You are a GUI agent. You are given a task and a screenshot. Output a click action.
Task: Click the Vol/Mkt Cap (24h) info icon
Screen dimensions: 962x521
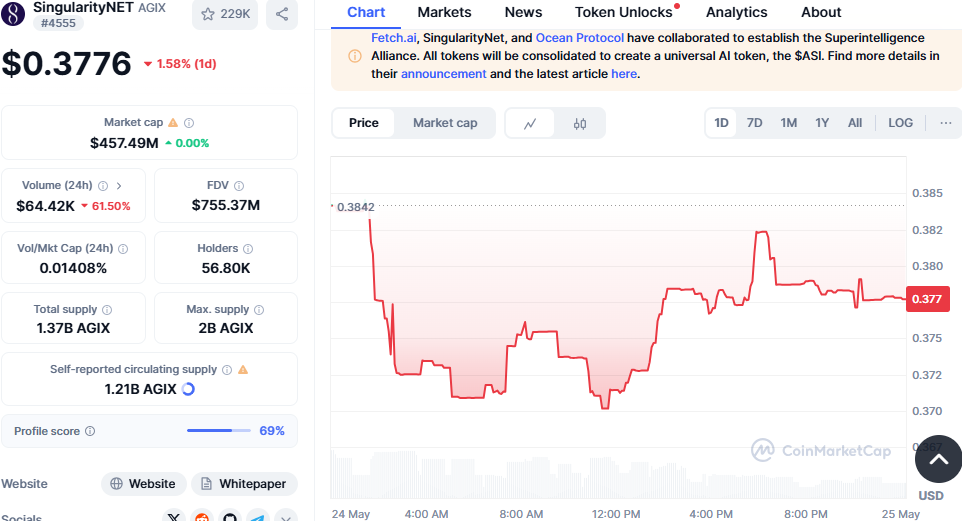[x=123, y=249]
